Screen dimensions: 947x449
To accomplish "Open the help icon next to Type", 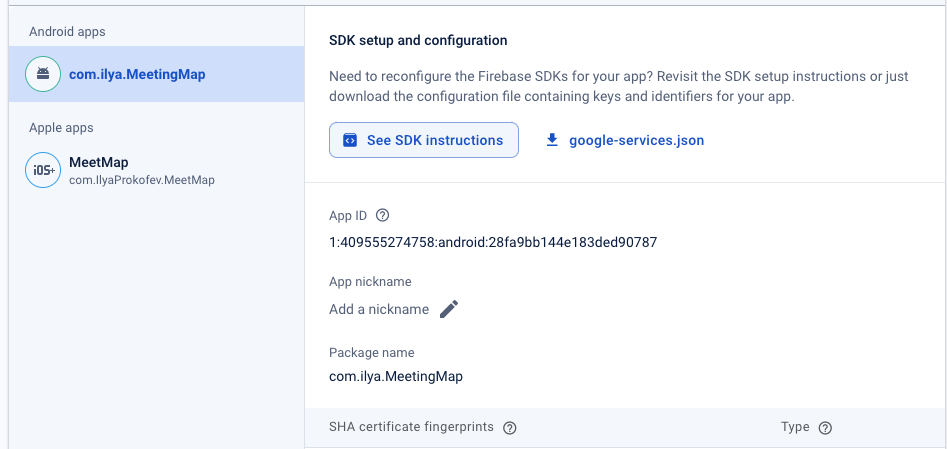I will click(825, 428).
